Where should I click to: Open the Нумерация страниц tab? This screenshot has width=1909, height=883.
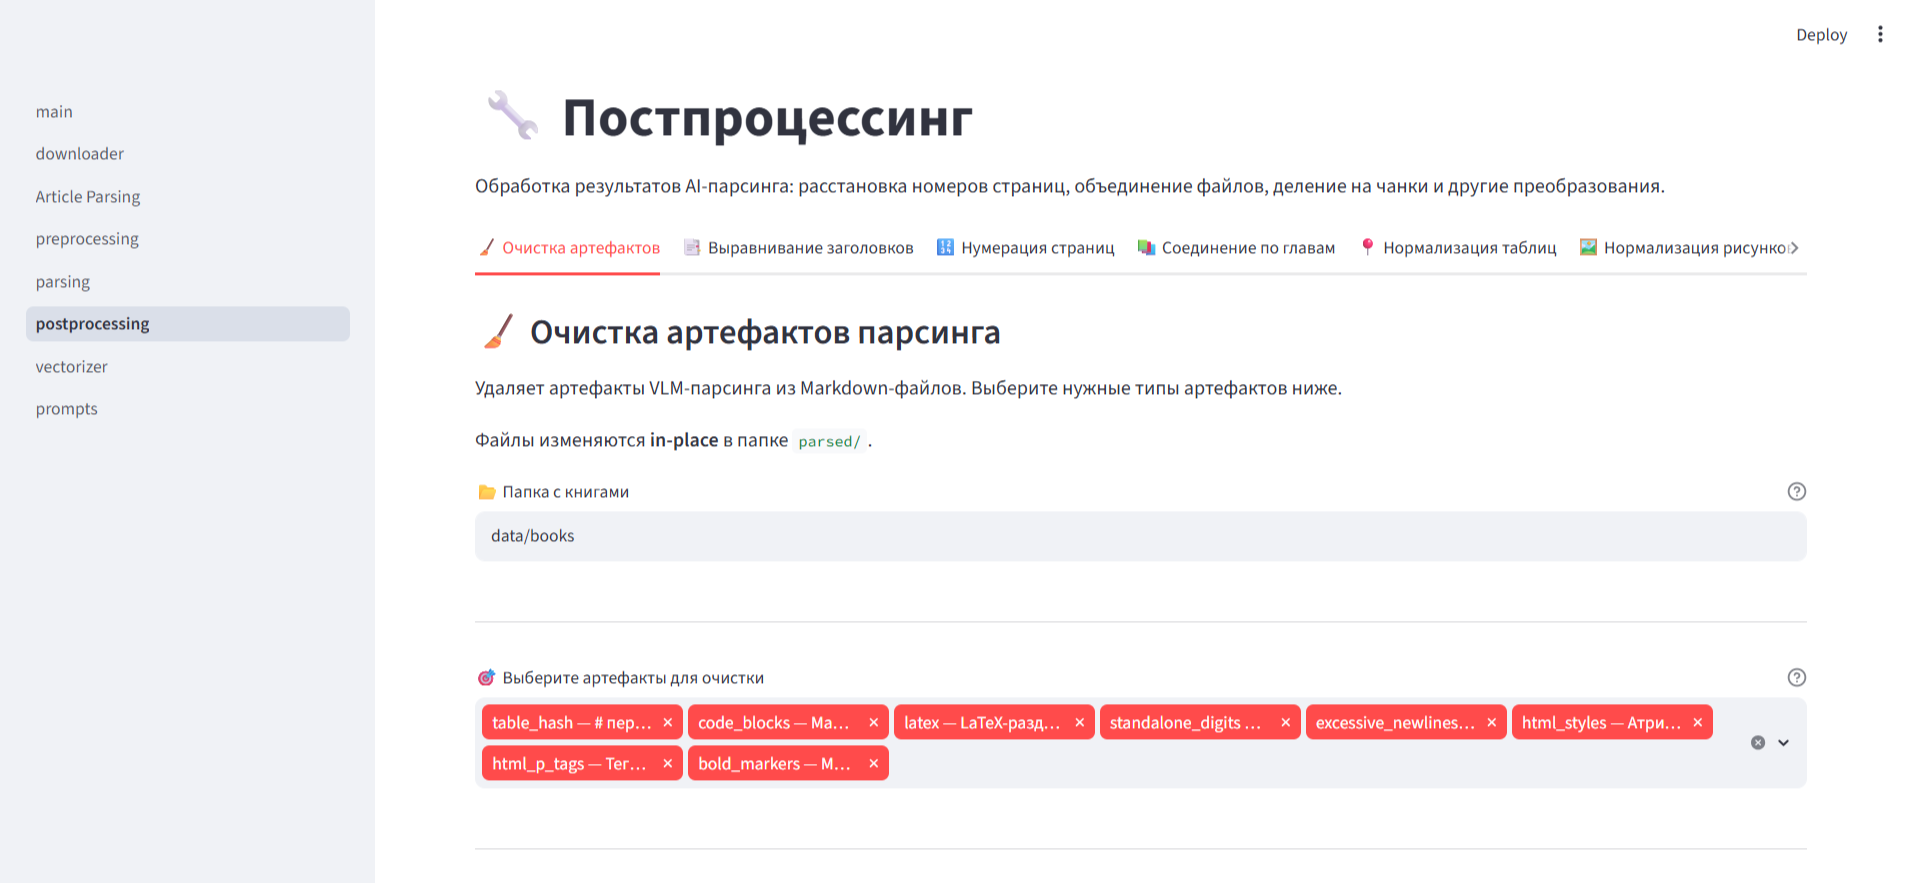click(x=1025, y=248)
